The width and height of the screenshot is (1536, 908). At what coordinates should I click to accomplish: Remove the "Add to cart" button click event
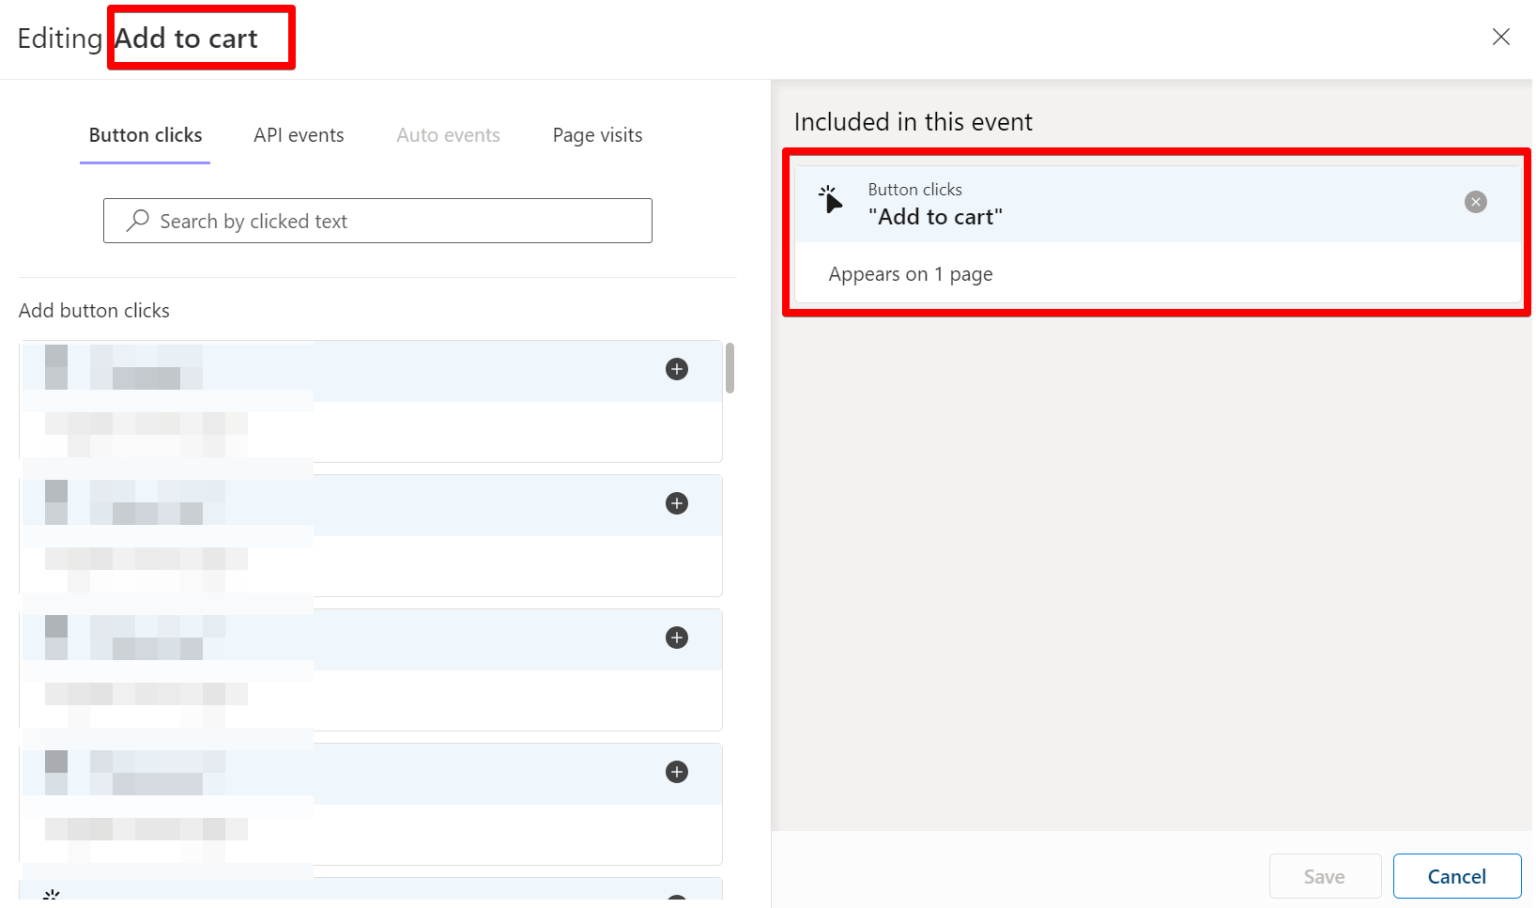[1475, 202]
